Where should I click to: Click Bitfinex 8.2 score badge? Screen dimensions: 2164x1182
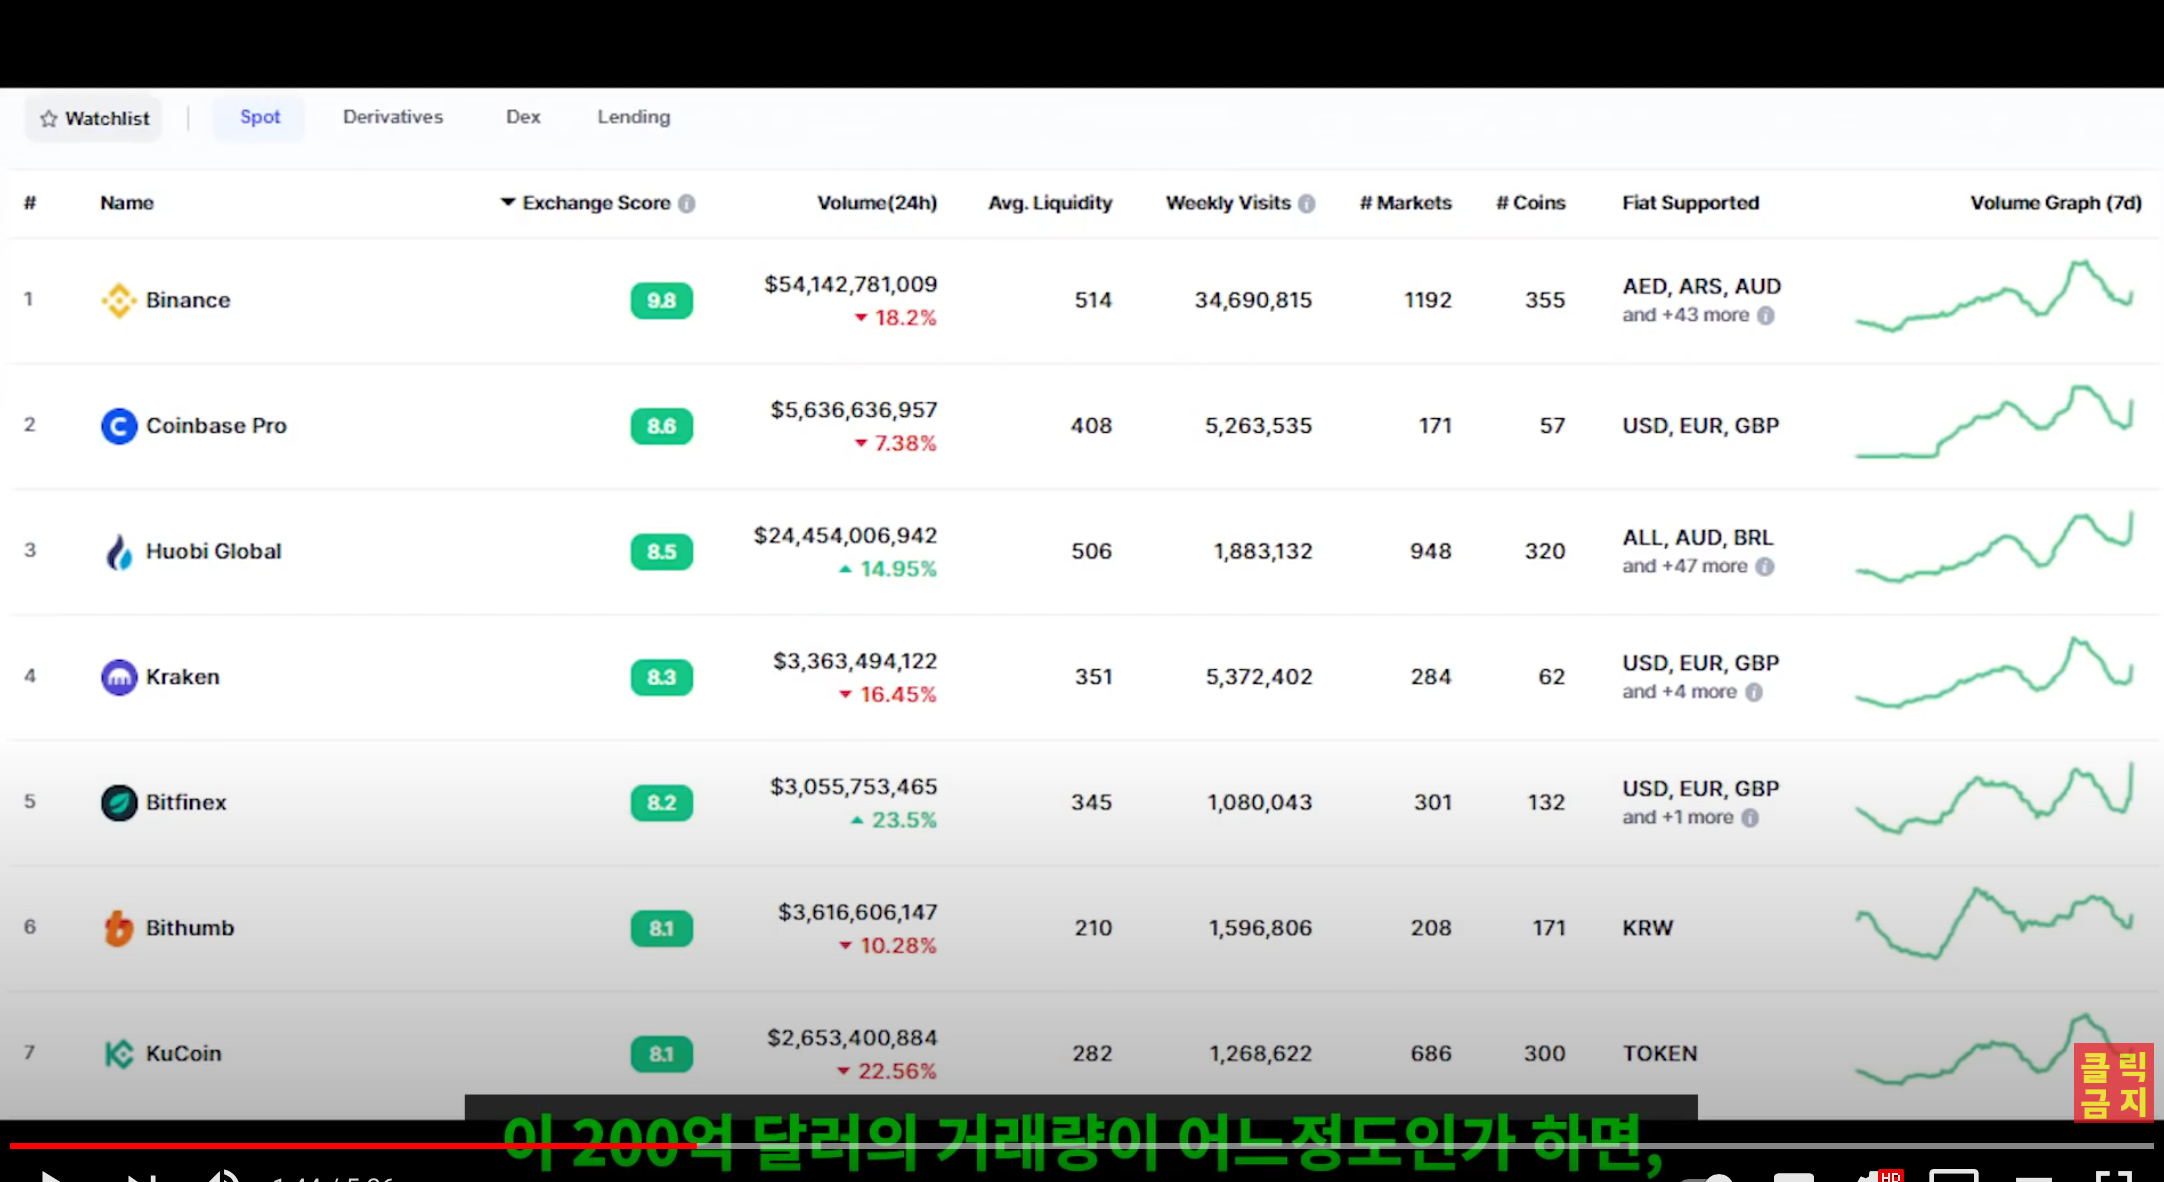[x=661, y=803]
